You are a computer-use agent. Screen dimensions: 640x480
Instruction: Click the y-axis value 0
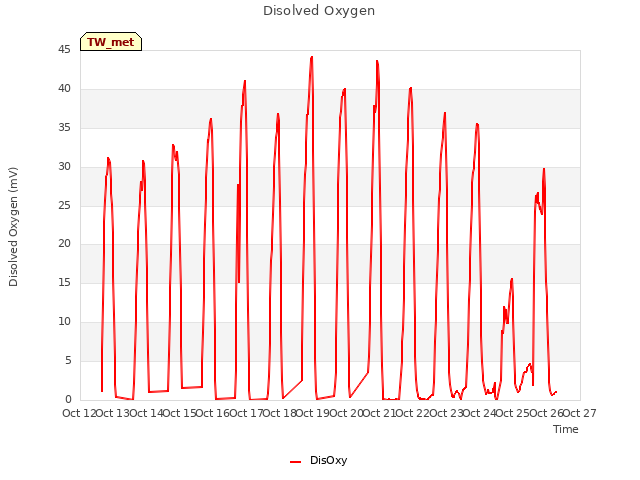(x=68, y=399)
